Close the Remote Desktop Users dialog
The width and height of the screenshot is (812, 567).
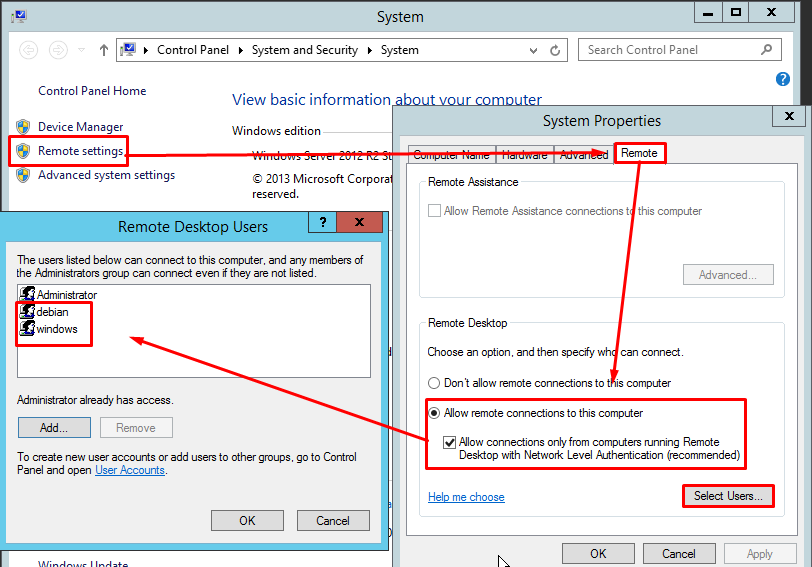pyautogui.click(x=359, y=223)
